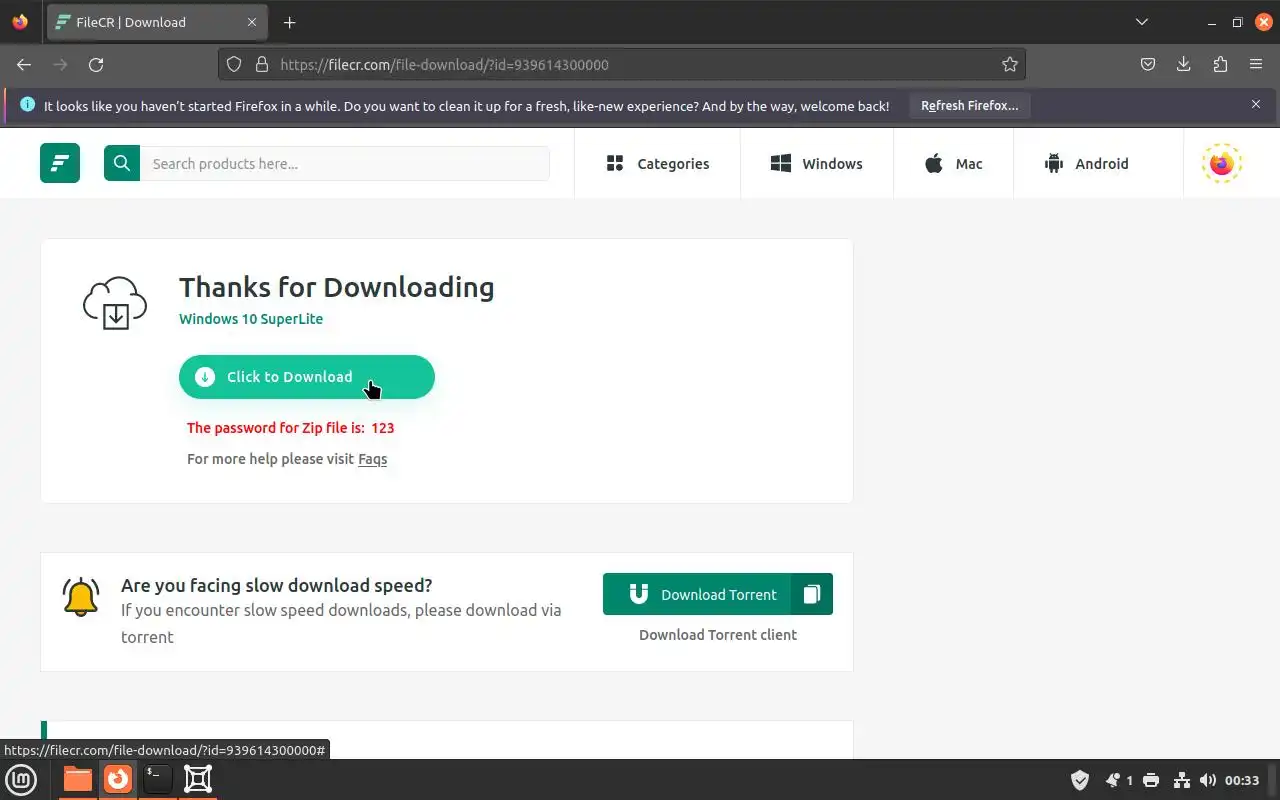Viewport: 1280px width, 800px height.
Task: Expand the list all tabs dropdown
Action: point(1142,22)
